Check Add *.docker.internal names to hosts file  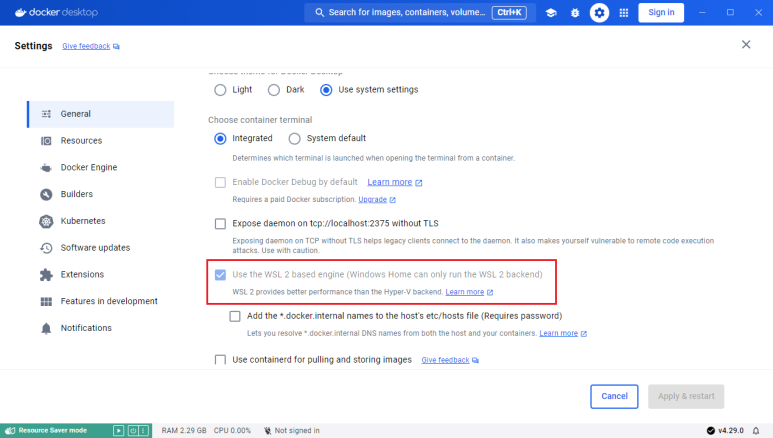235,316
